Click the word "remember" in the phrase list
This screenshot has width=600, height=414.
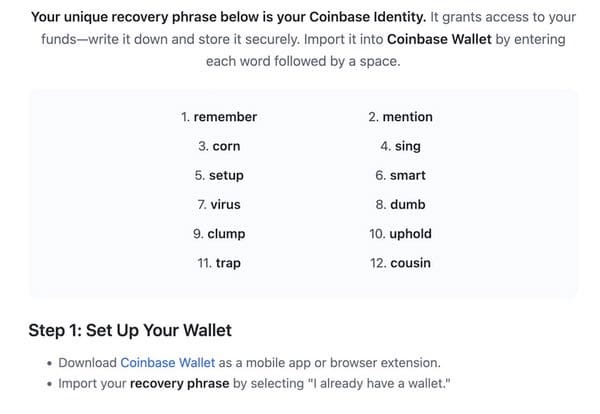point(225,117)
